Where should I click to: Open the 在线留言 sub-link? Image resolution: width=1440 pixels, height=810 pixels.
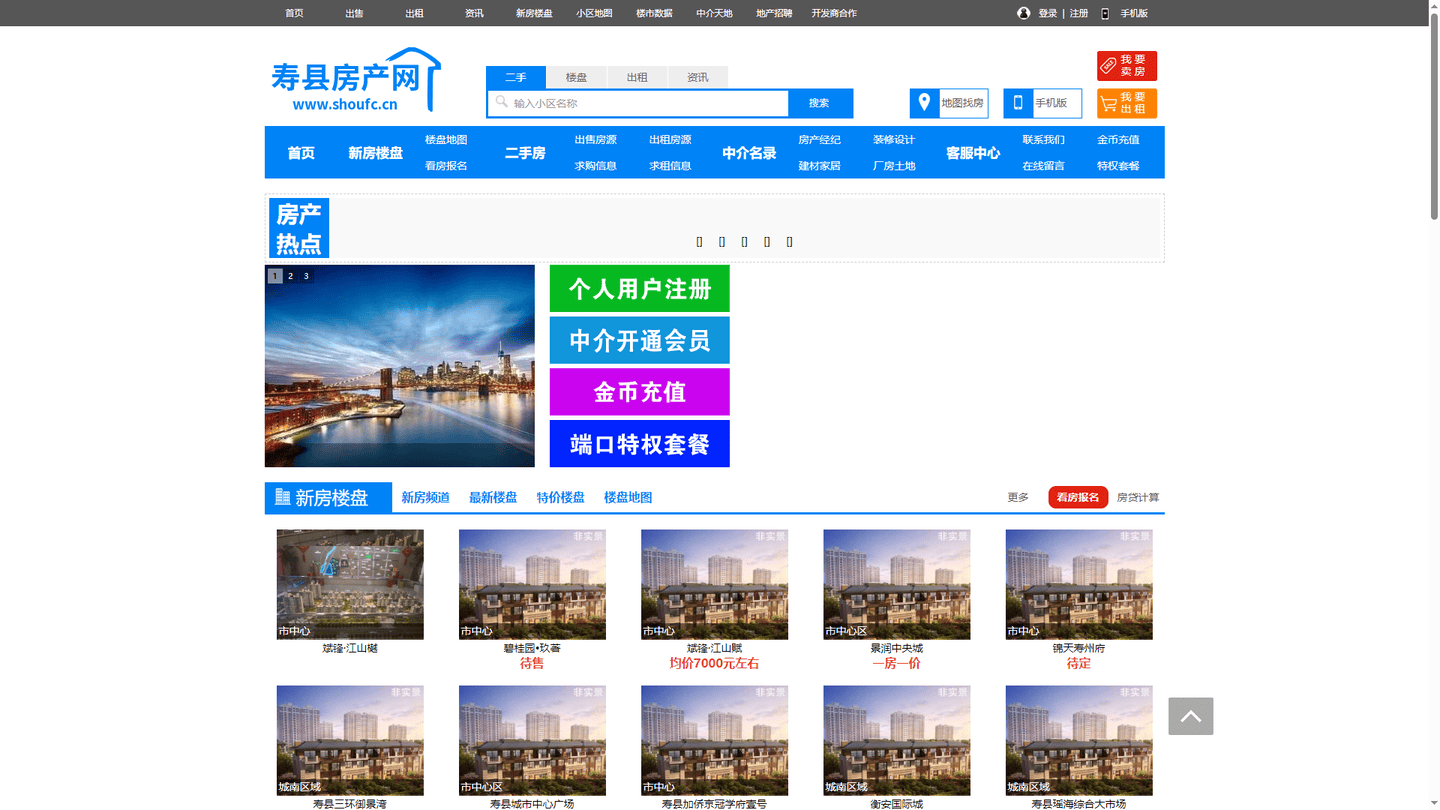click(x=1043, y=166)
